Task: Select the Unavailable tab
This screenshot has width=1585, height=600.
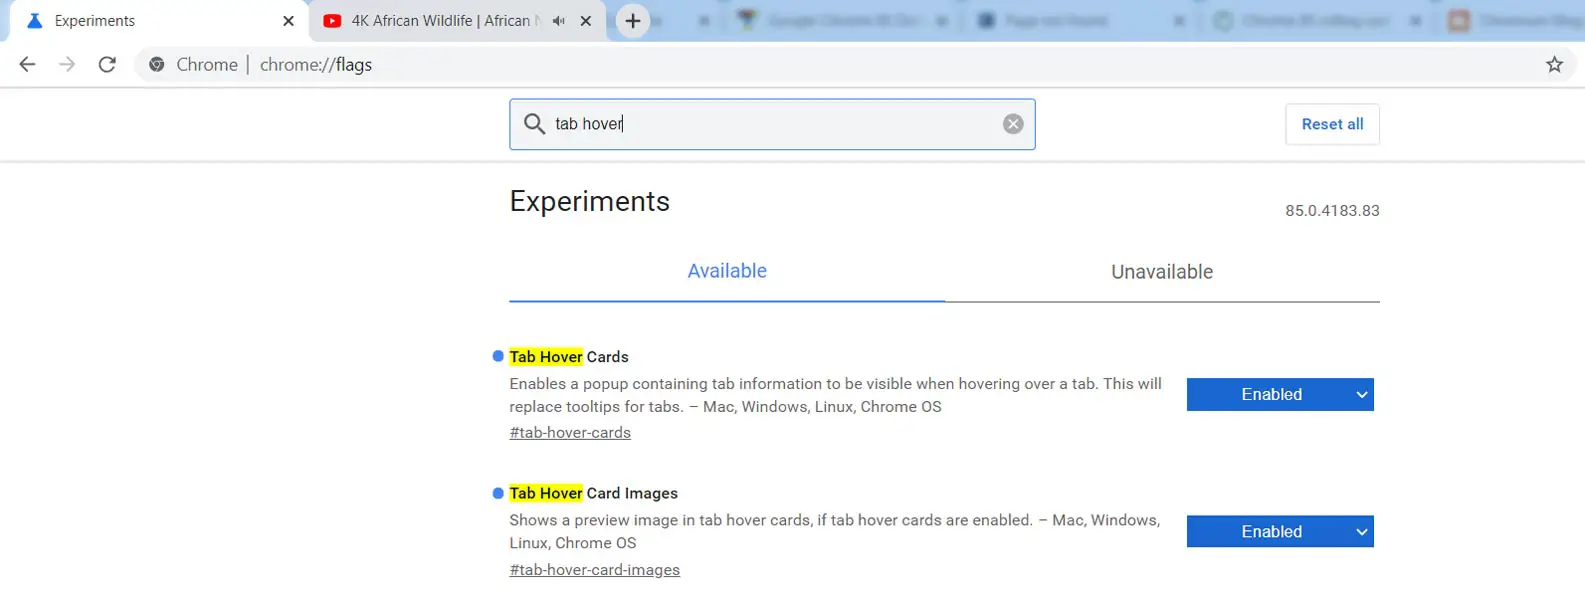Action: (1162, 271)
